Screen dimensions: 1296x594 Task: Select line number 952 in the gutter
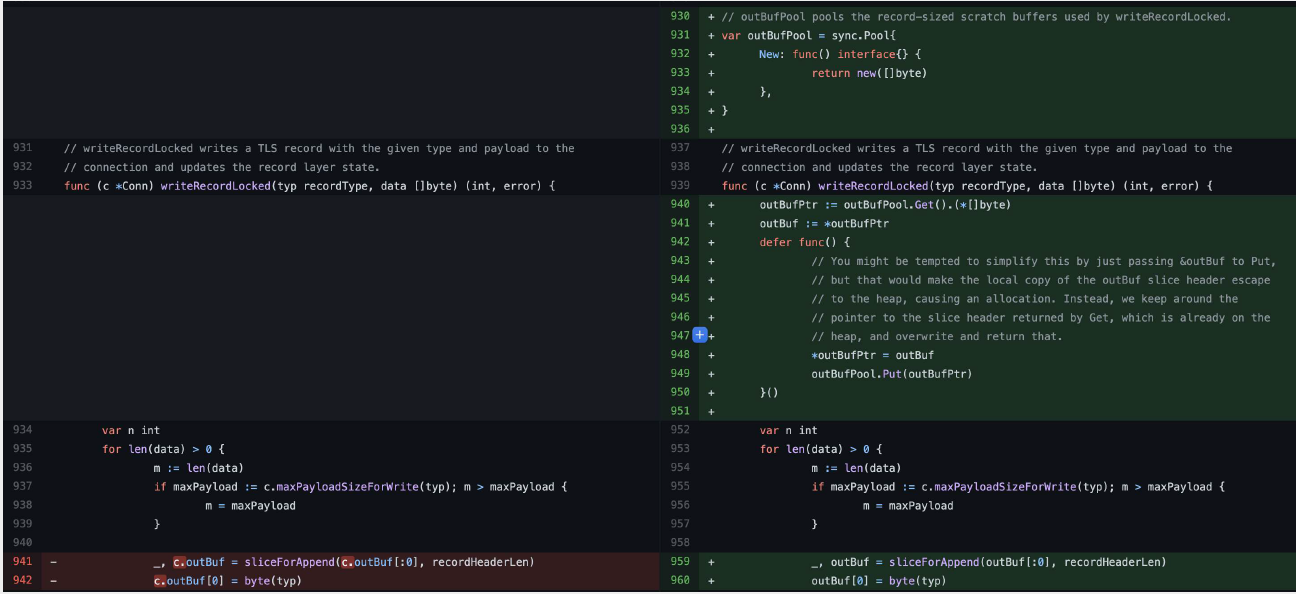(680, 430)
